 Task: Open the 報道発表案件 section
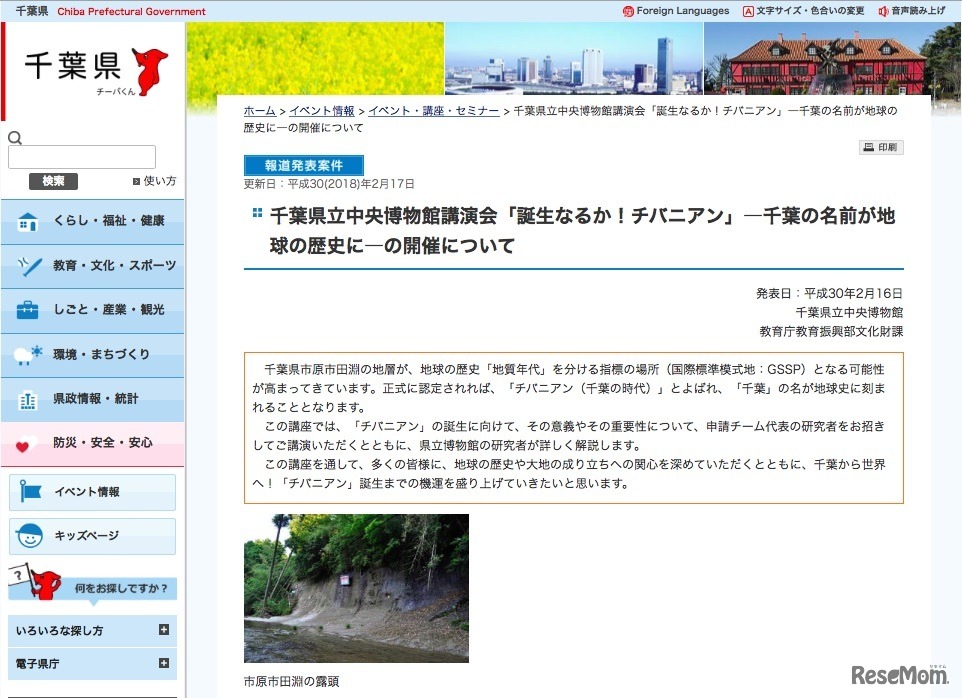(303, 165)
